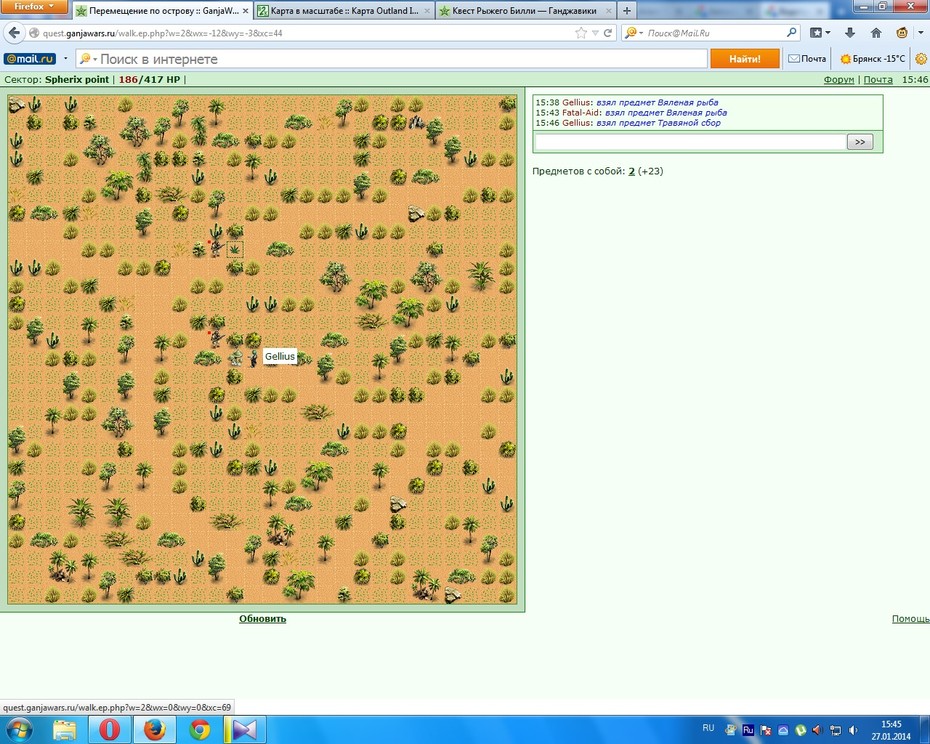
Task: Send chat message with >> button
Action: click(860, 142)
